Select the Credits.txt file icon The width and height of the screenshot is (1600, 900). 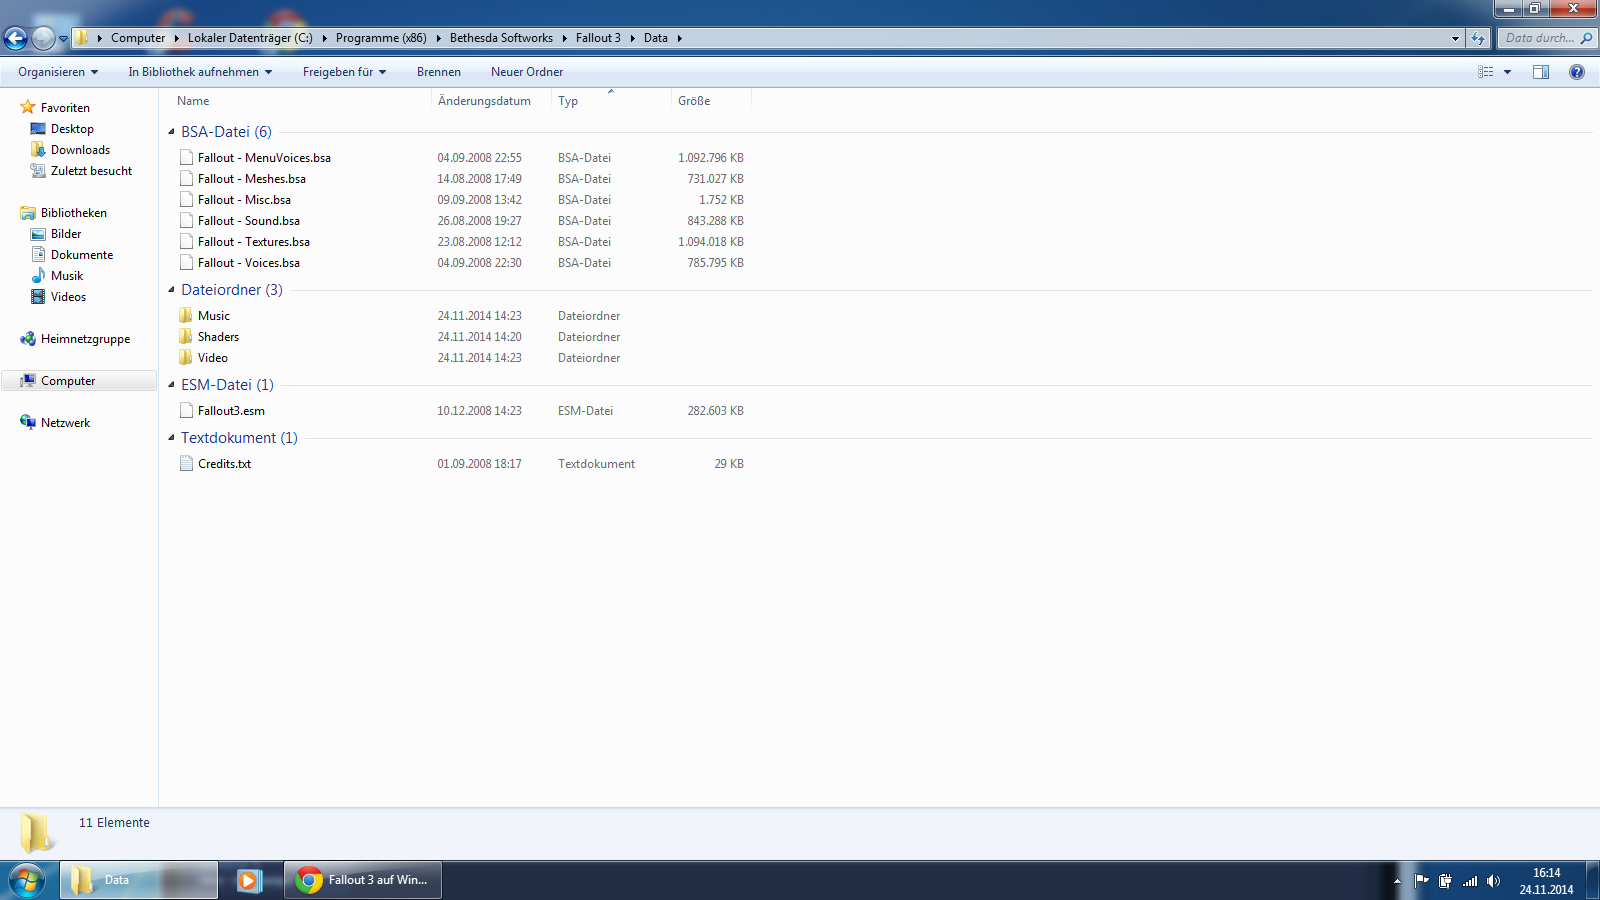click(186, 464)
